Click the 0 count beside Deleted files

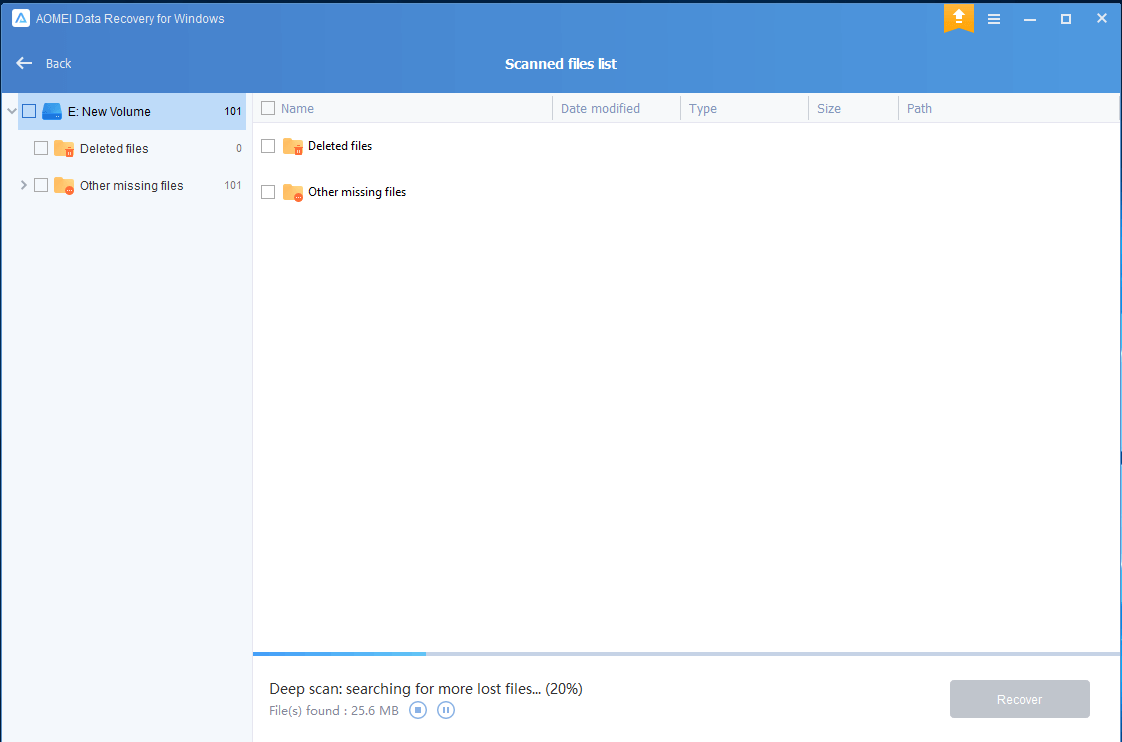239,149
